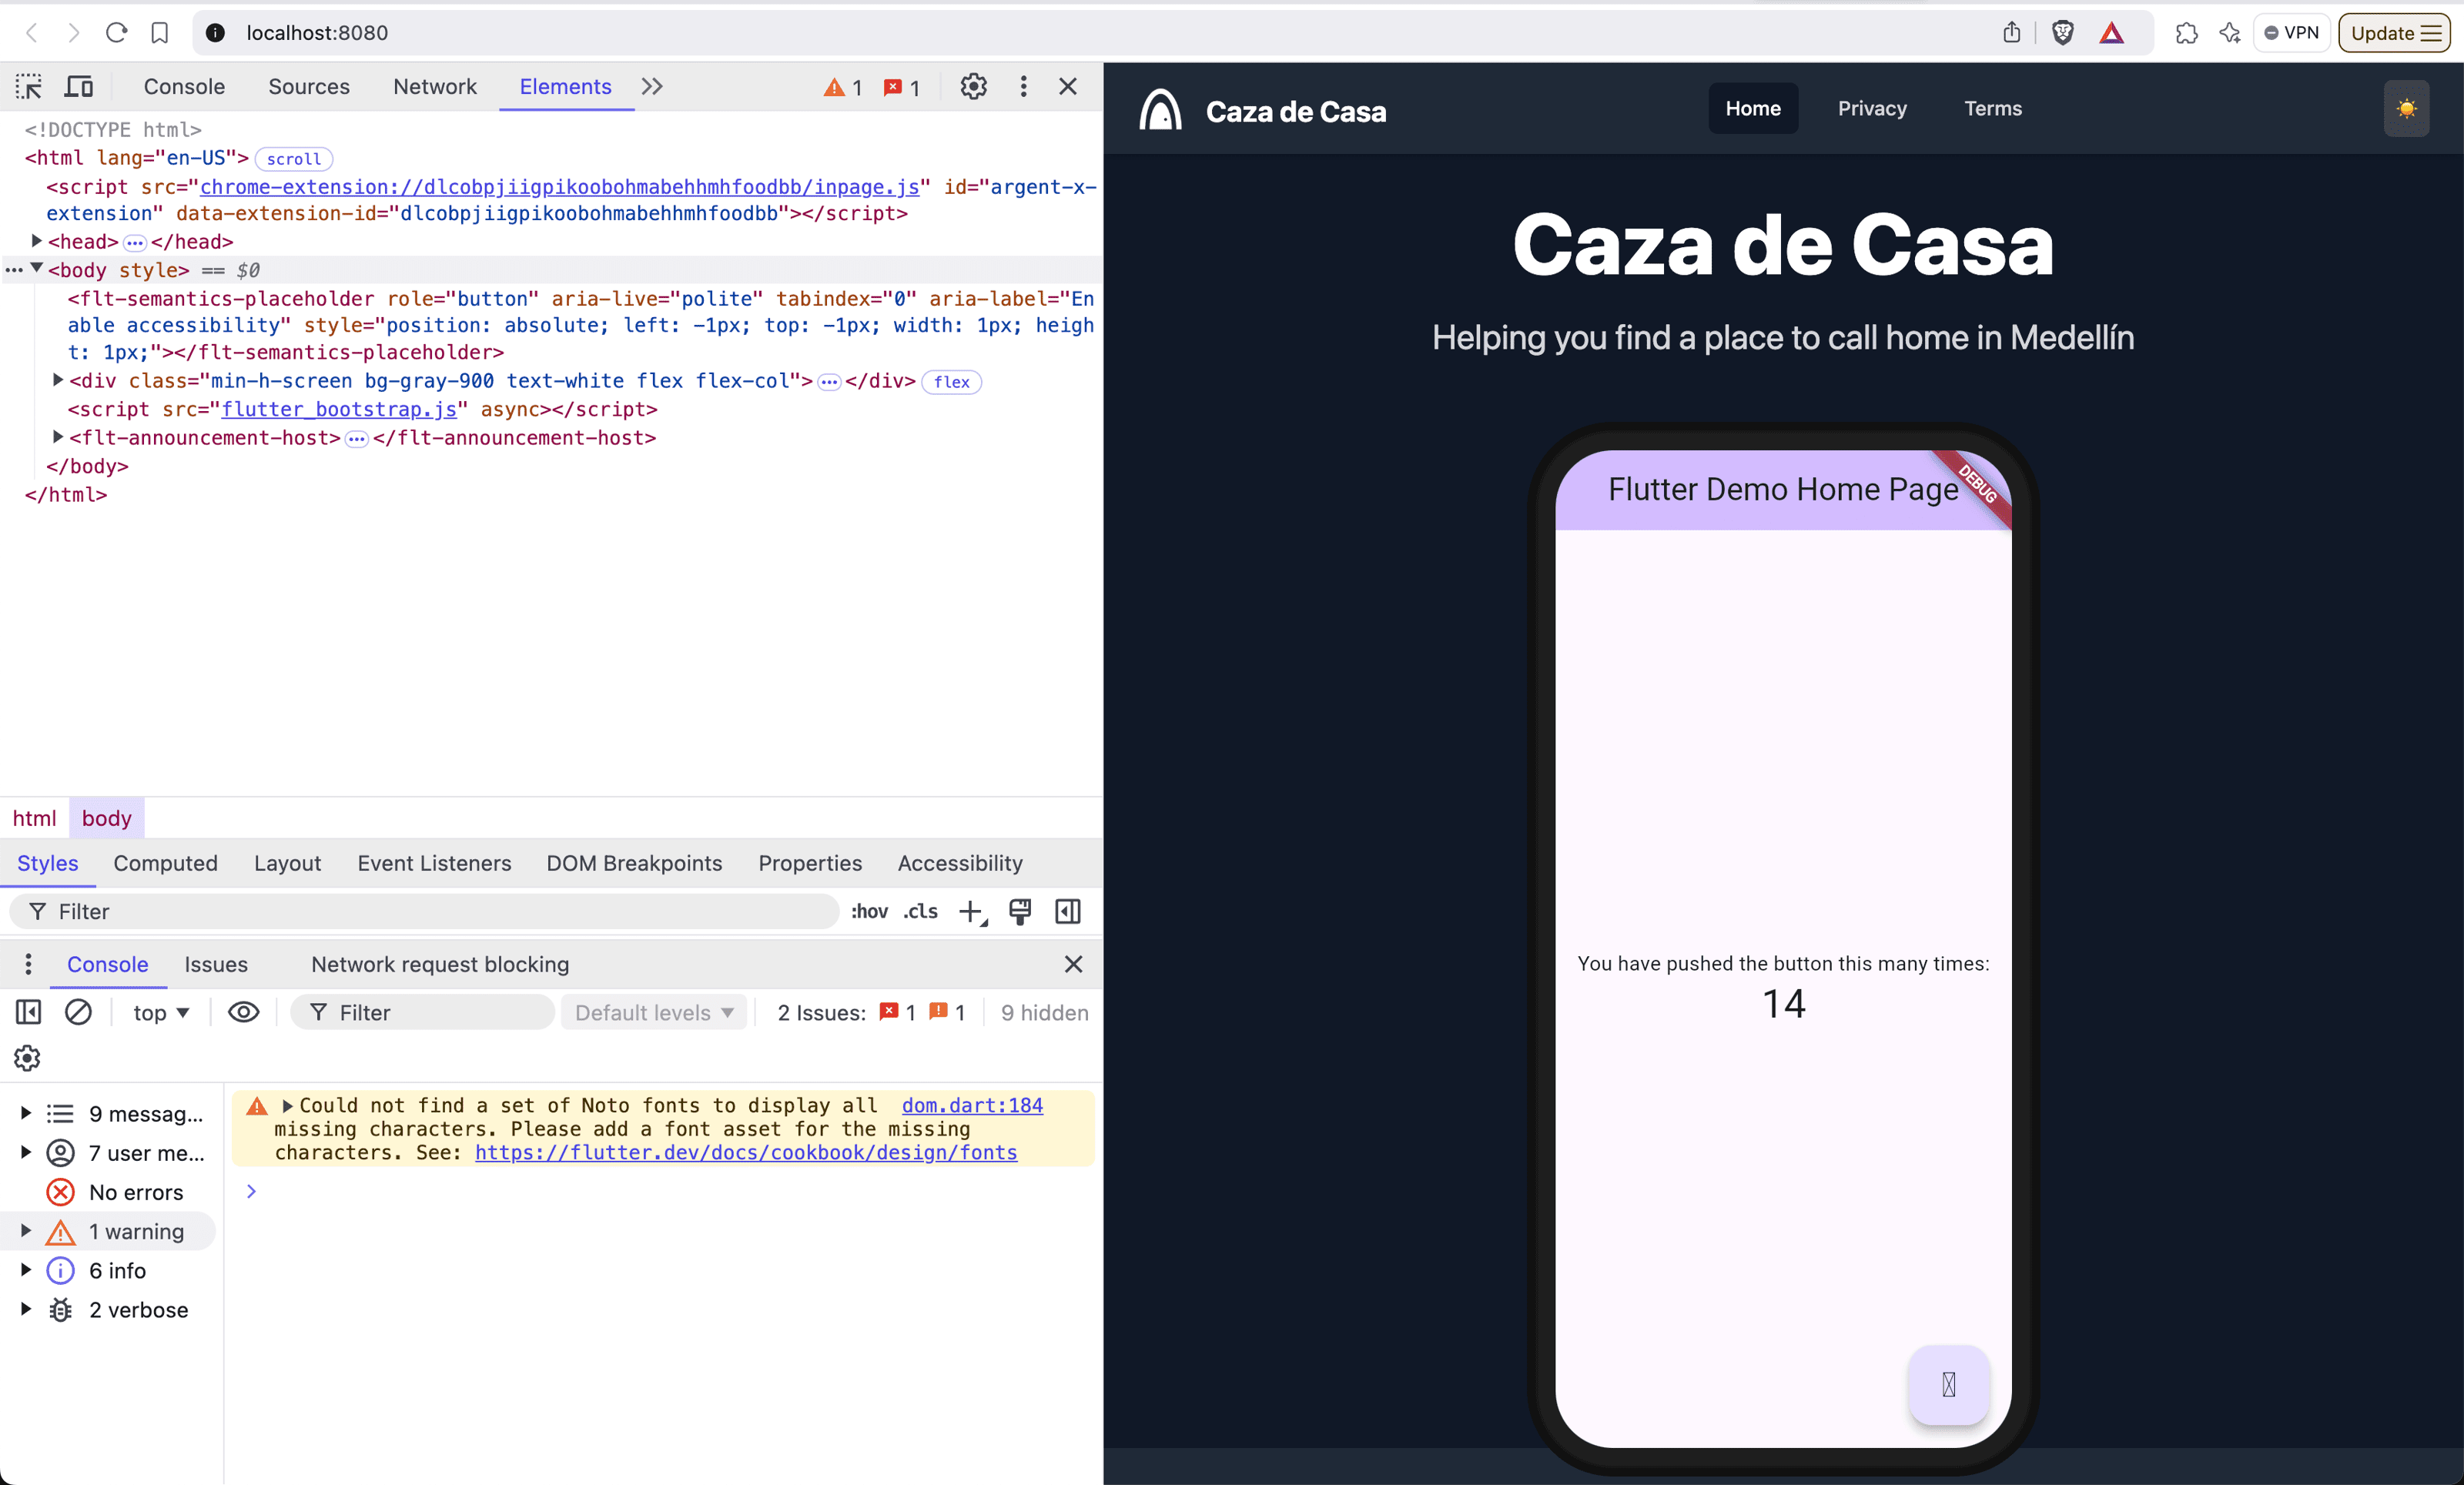Expand the head element node

pyautogui.click(x=36, y=241)
